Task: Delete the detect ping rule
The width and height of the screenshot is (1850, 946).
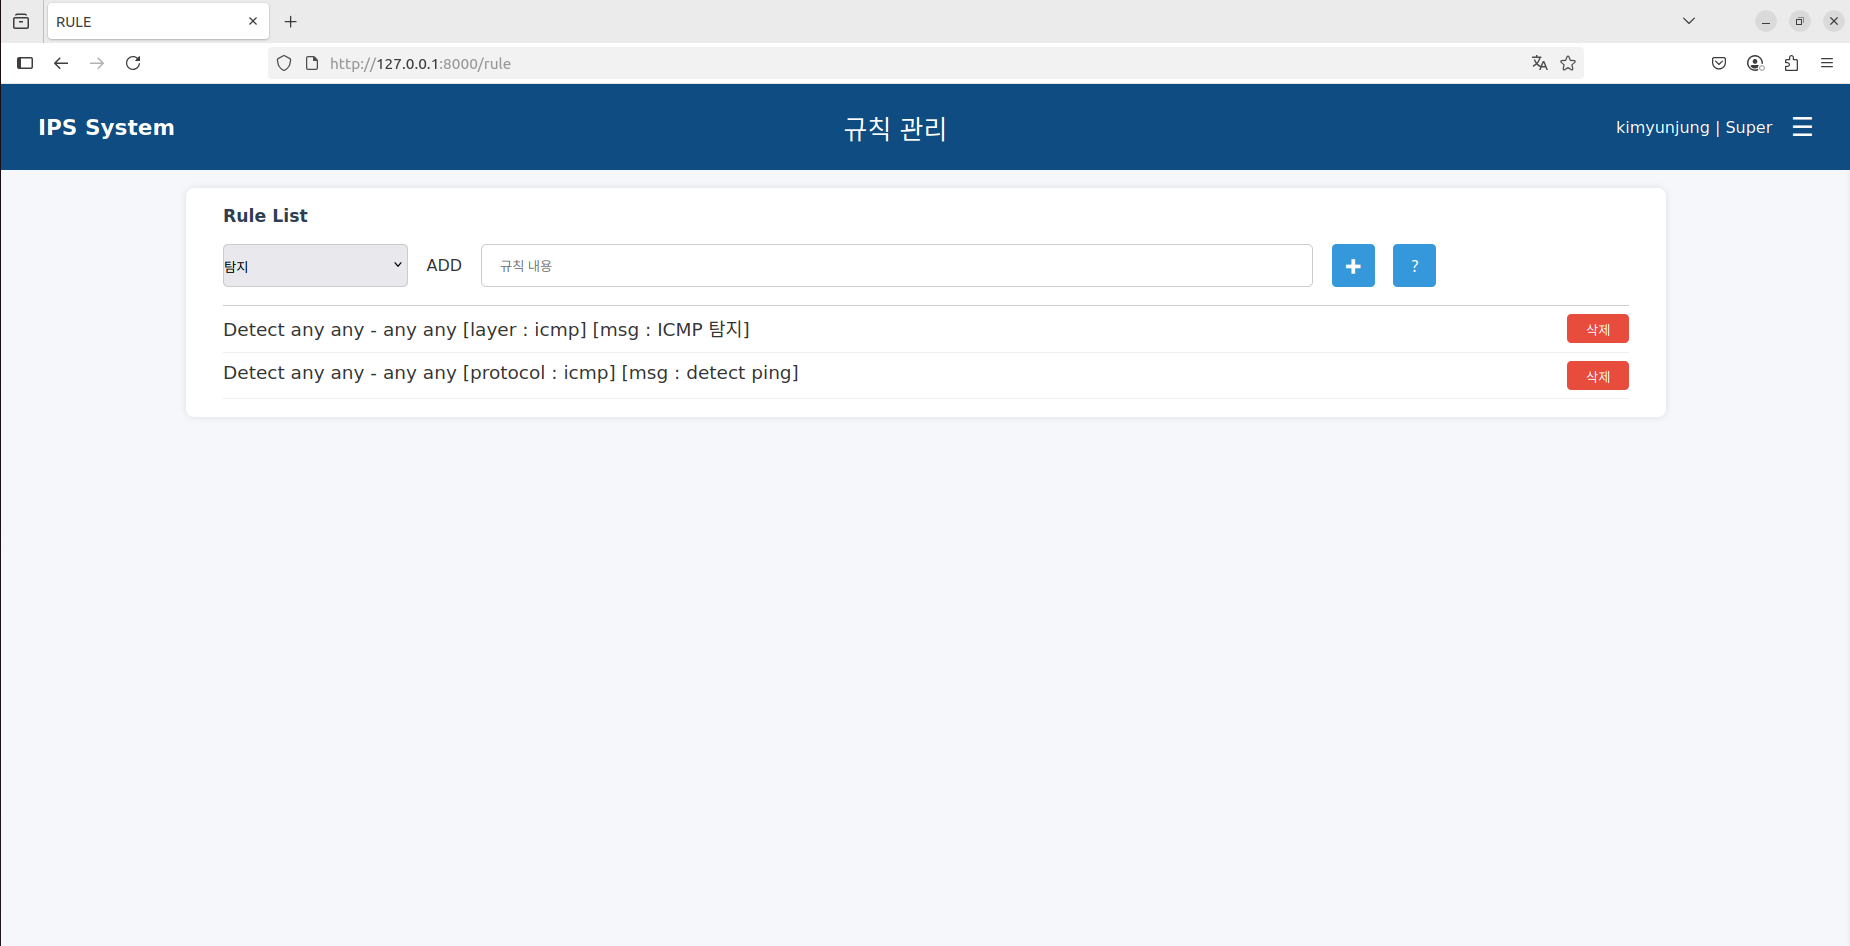Action: point(1597,376)
